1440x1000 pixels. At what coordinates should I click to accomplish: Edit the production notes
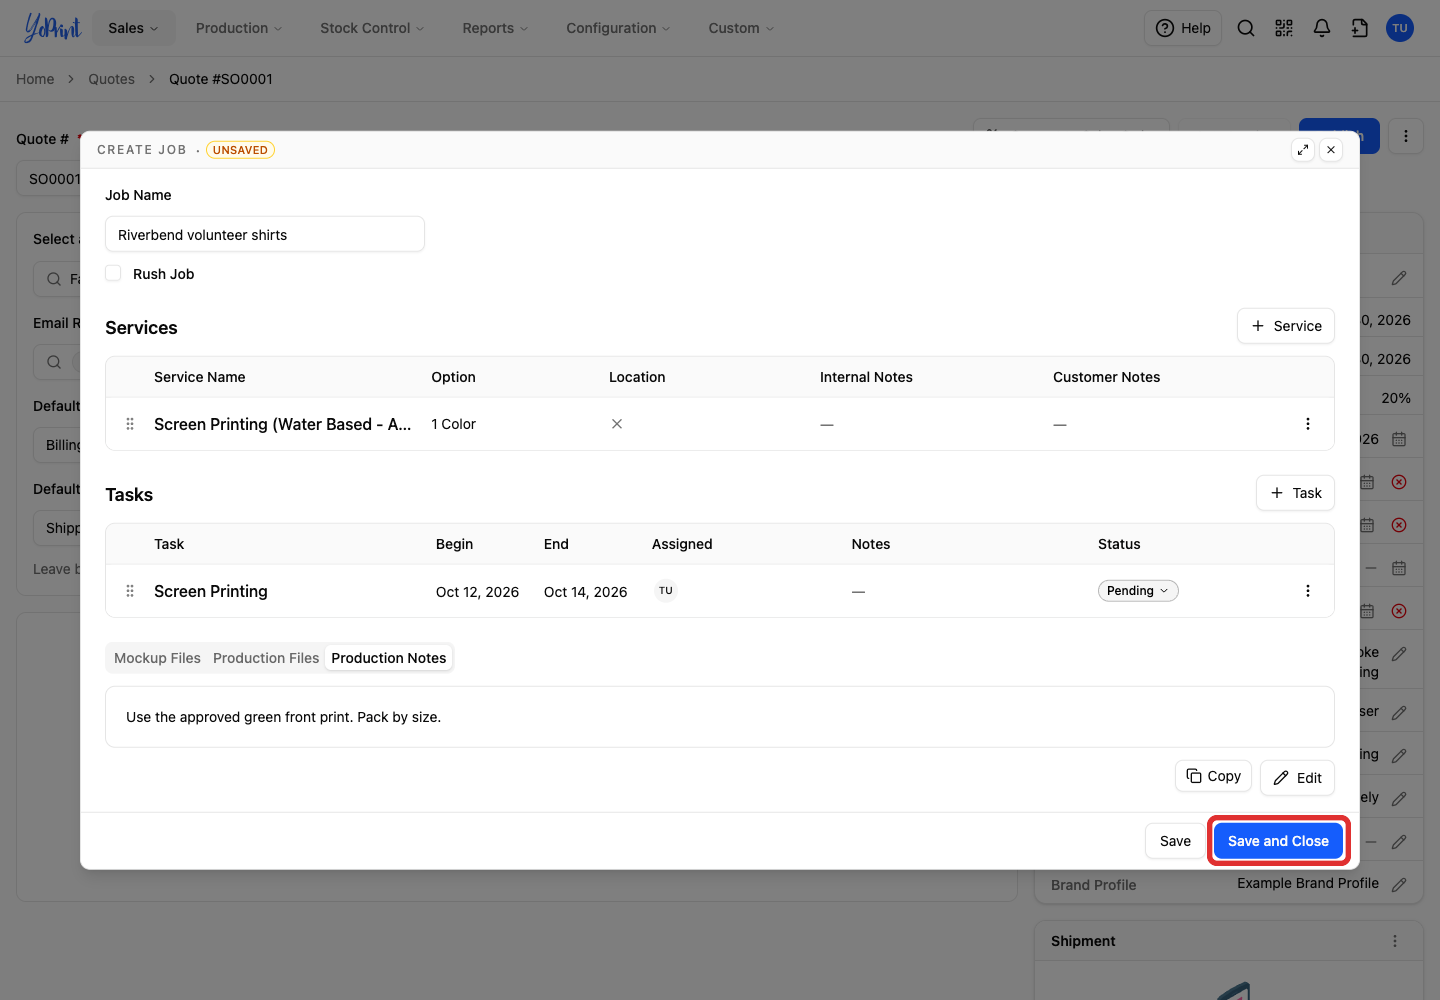(x=1297, y=778)
